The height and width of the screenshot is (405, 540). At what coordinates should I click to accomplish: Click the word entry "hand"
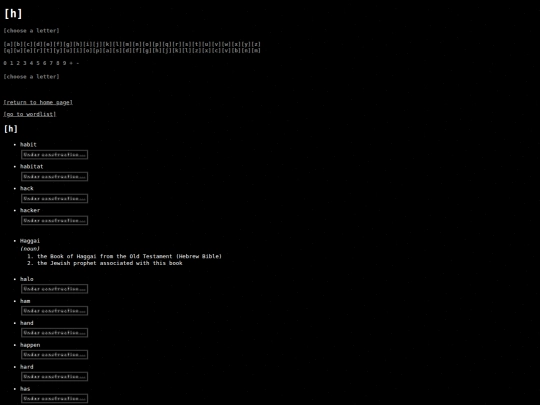(x=27, y=323)
